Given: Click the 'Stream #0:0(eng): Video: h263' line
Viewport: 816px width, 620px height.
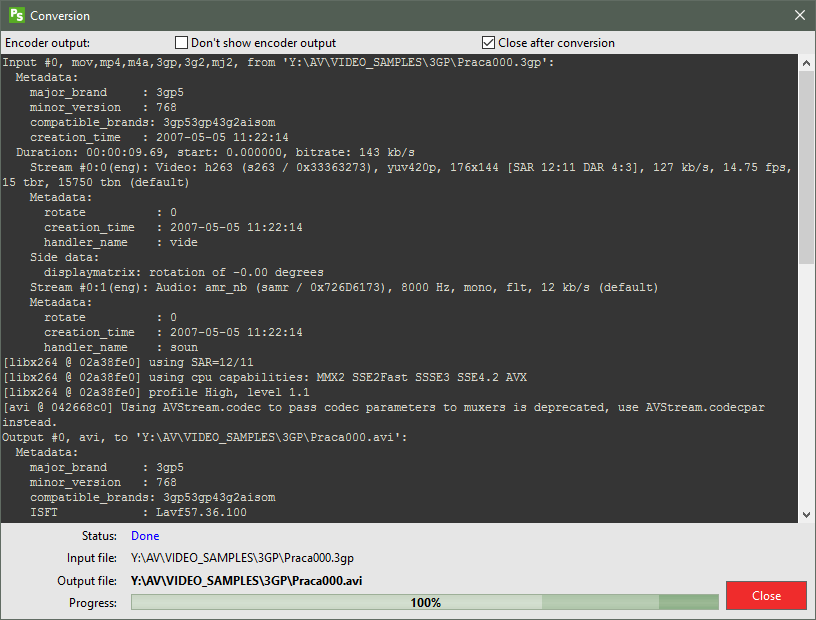Looking at the screenshot, I should 411,168.
